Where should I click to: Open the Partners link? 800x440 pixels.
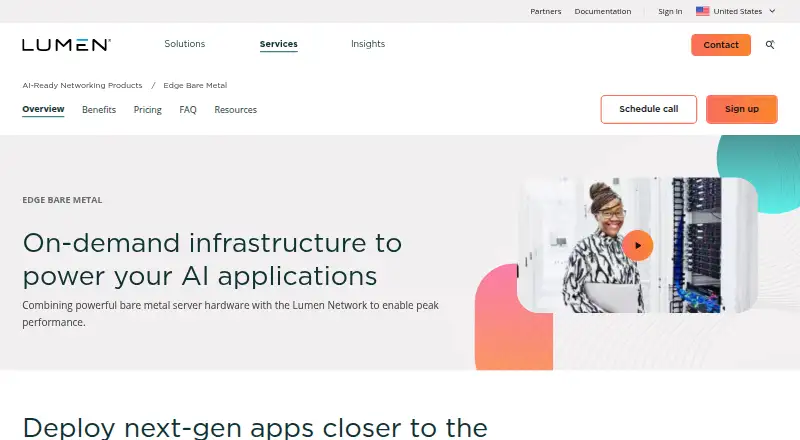pos(545,11)
